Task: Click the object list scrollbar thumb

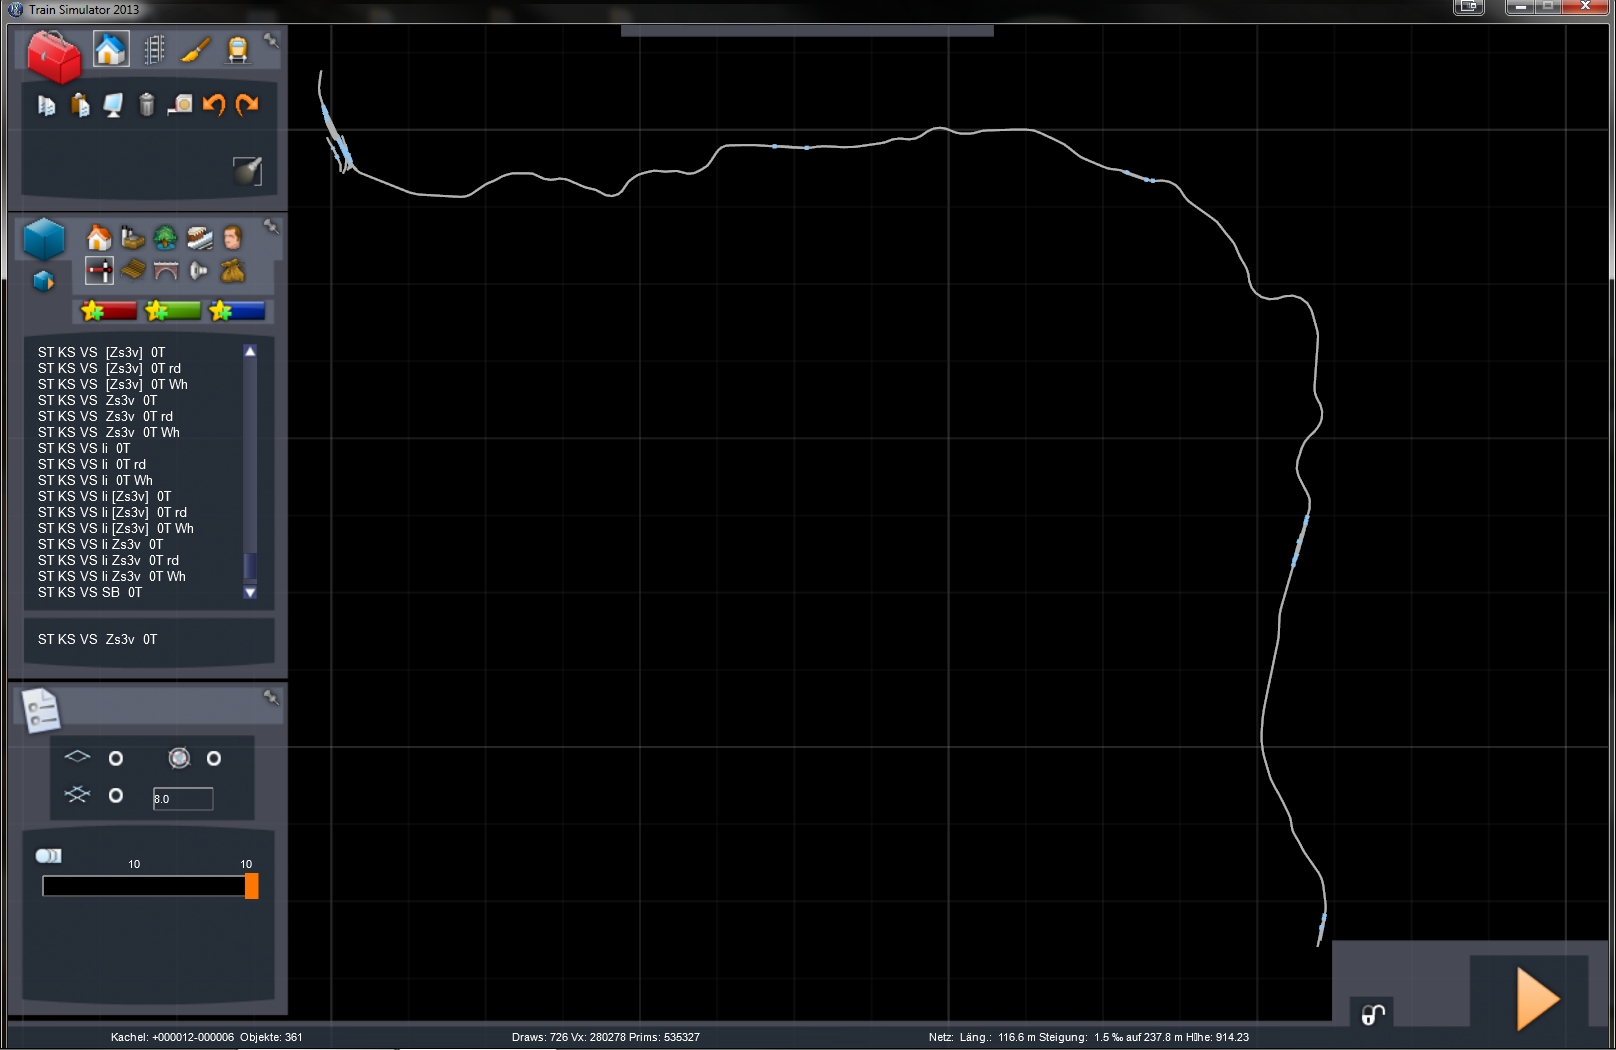Action: [x=250, y=566]
